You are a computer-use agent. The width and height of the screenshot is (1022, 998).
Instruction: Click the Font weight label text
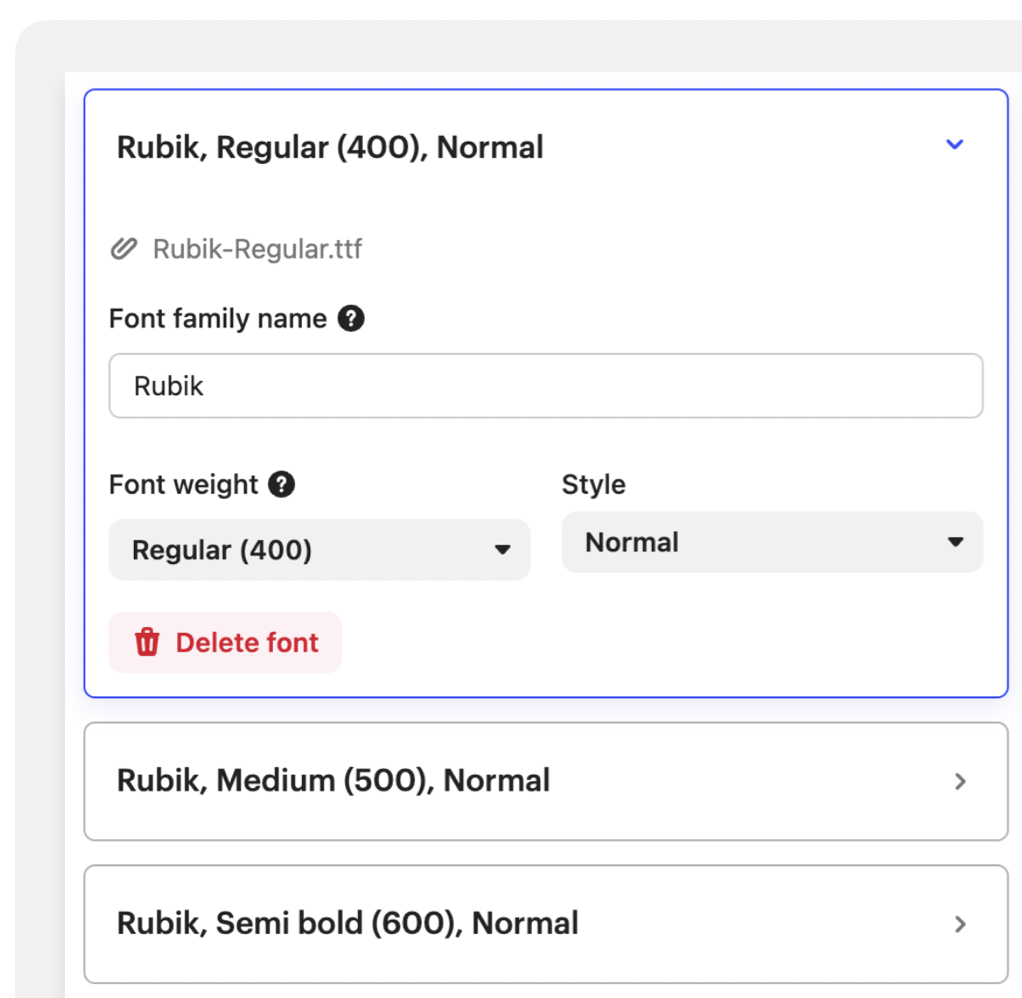pos(184,485)
